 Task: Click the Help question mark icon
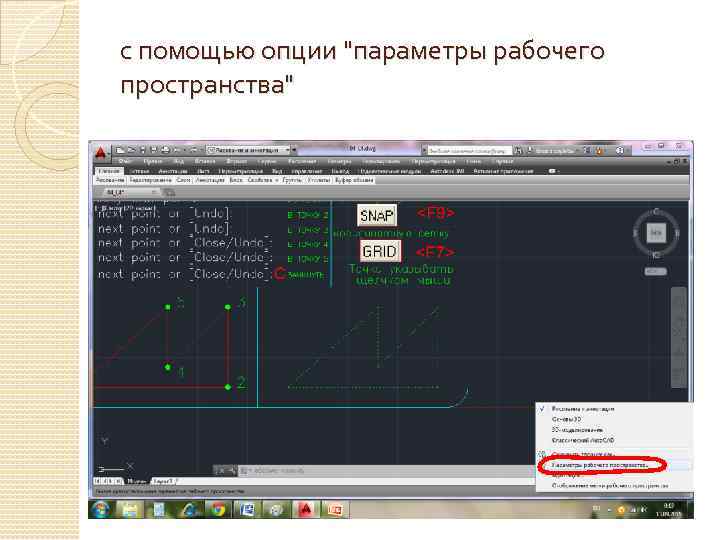619,150
